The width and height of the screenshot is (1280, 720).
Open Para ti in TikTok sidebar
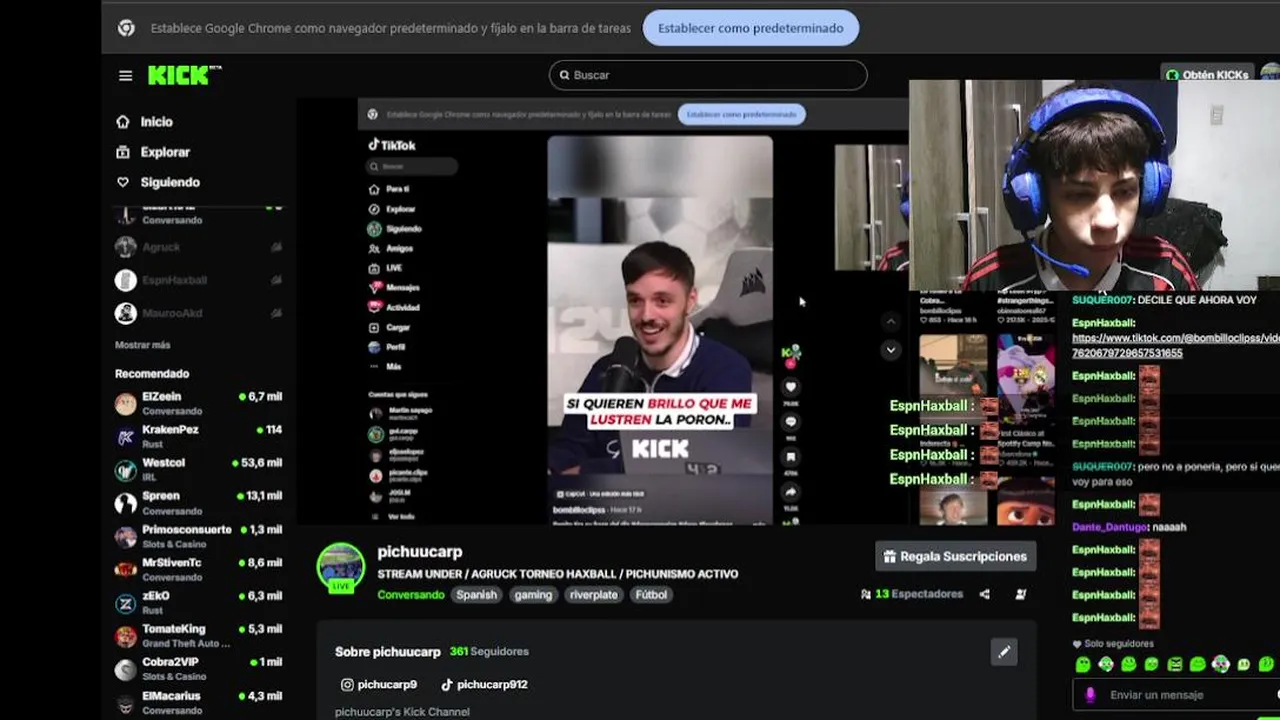pos(390,189)
